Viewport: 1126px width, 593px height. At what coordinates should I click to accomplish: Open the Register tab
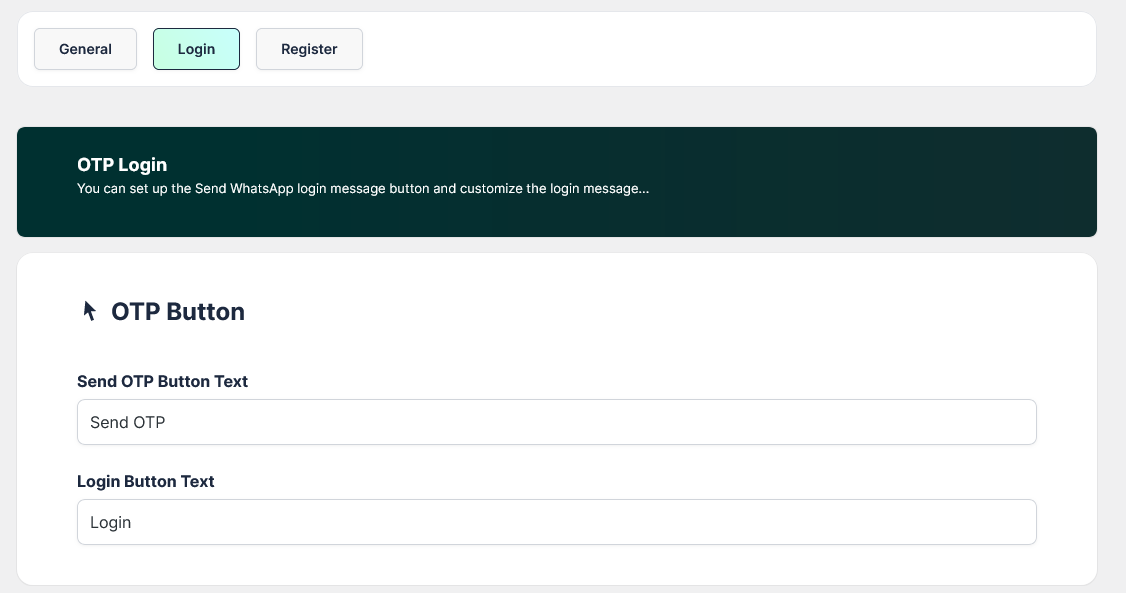(309, 49)
